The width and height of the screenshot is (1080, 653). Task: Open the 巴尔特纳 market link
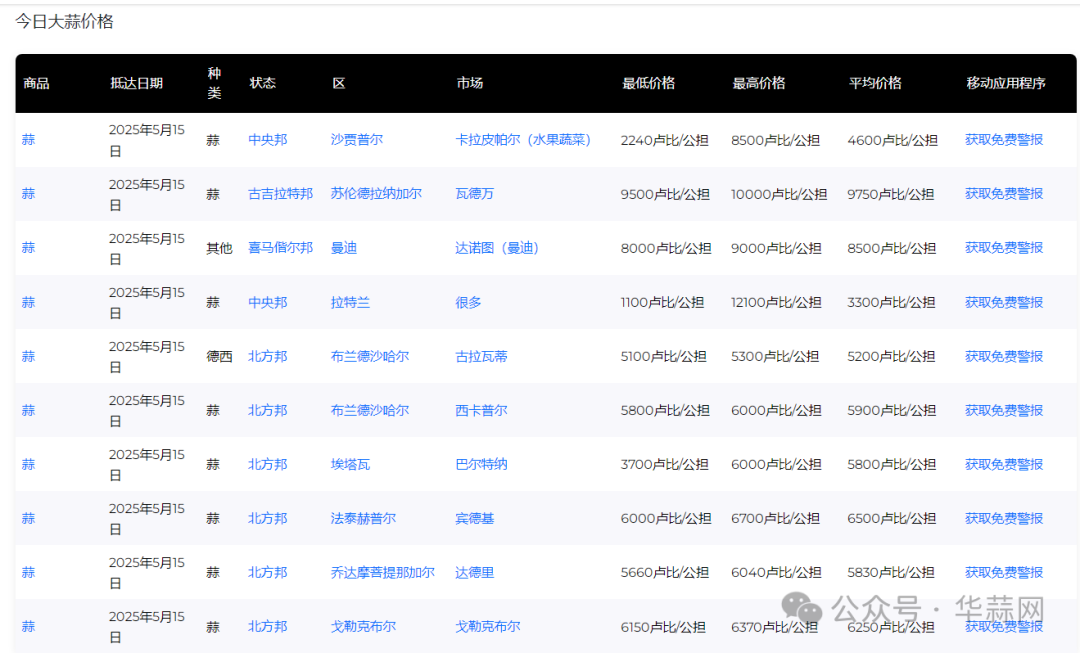tap(481, 464)
